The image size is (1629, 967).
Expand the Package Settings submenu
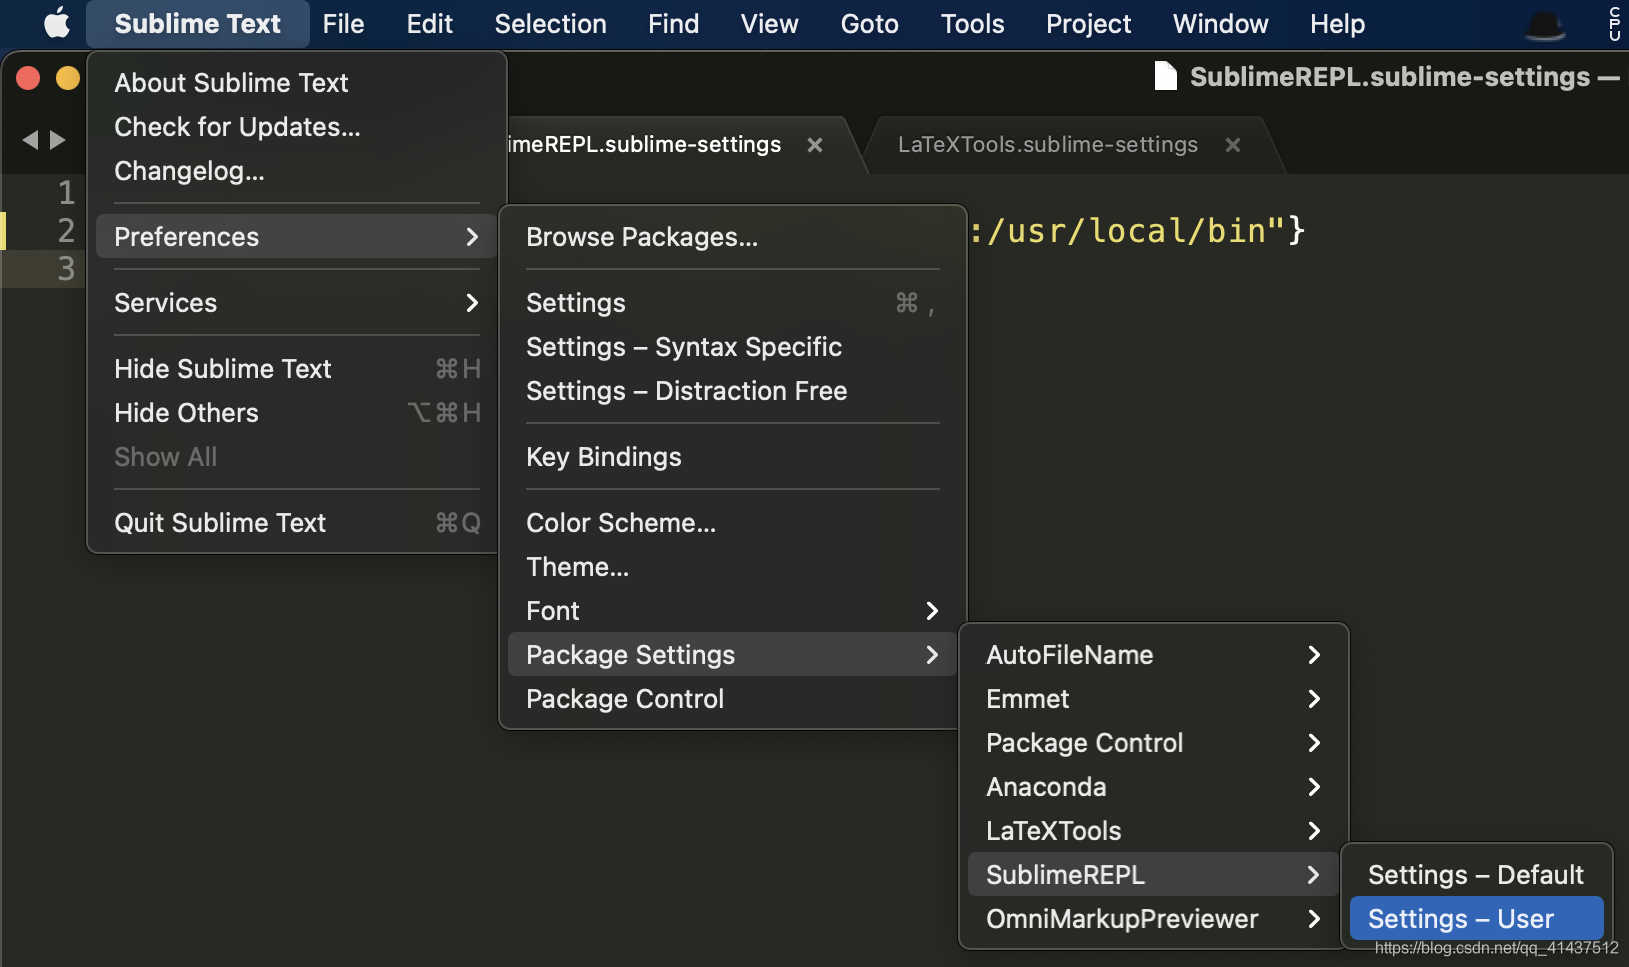click(733, 655)
